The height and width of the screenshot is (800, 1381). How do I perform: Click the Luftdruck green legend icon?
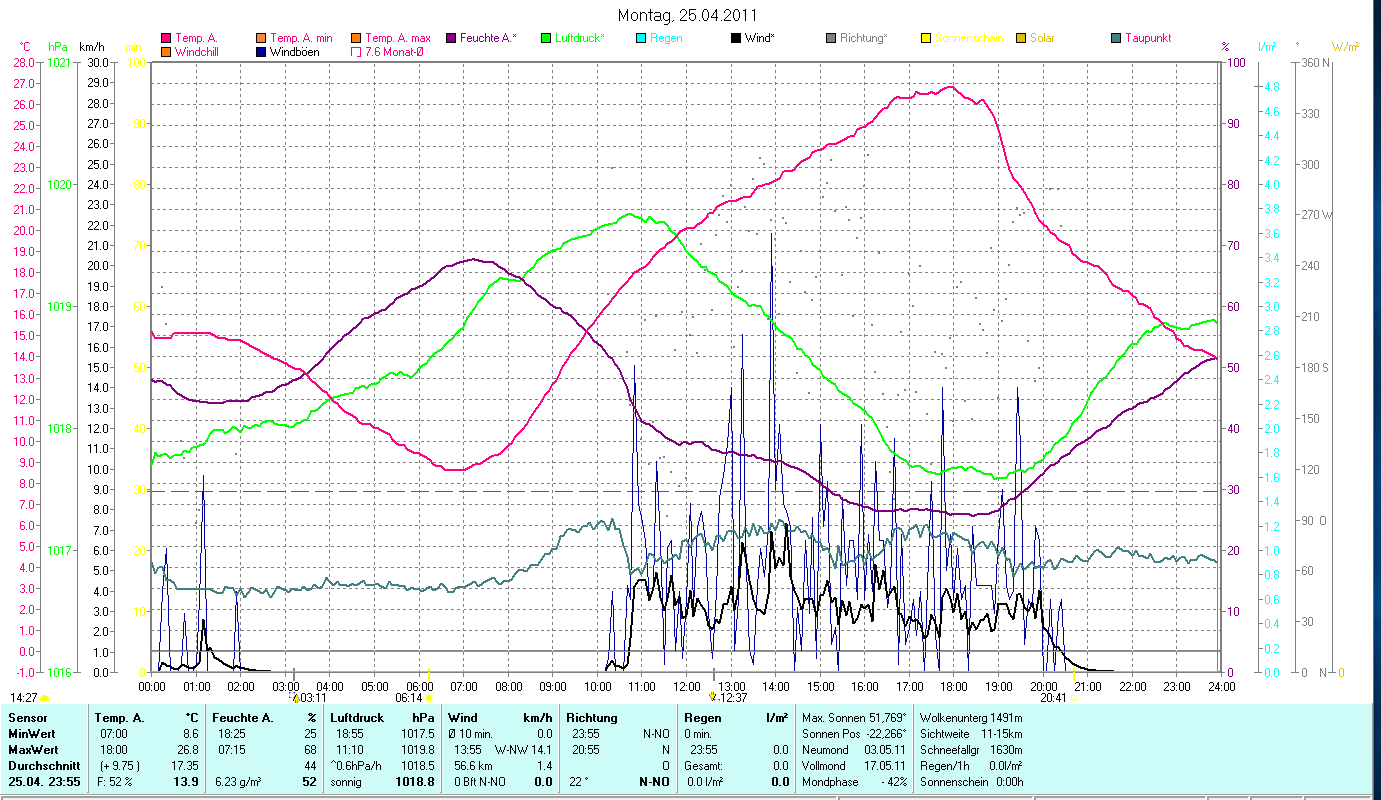click(x=546, y=38)
